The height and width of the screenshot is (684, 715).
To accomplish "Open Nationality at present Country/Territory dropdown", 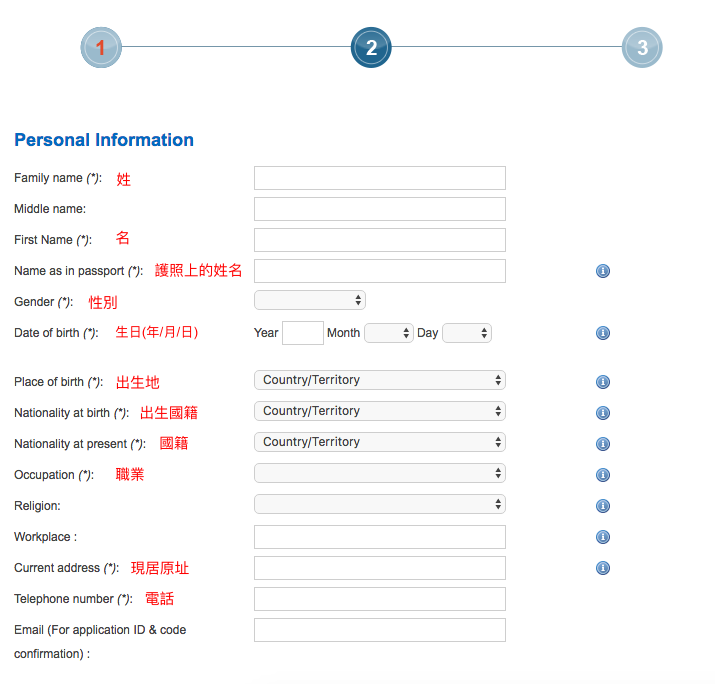I will pos(379,442).
